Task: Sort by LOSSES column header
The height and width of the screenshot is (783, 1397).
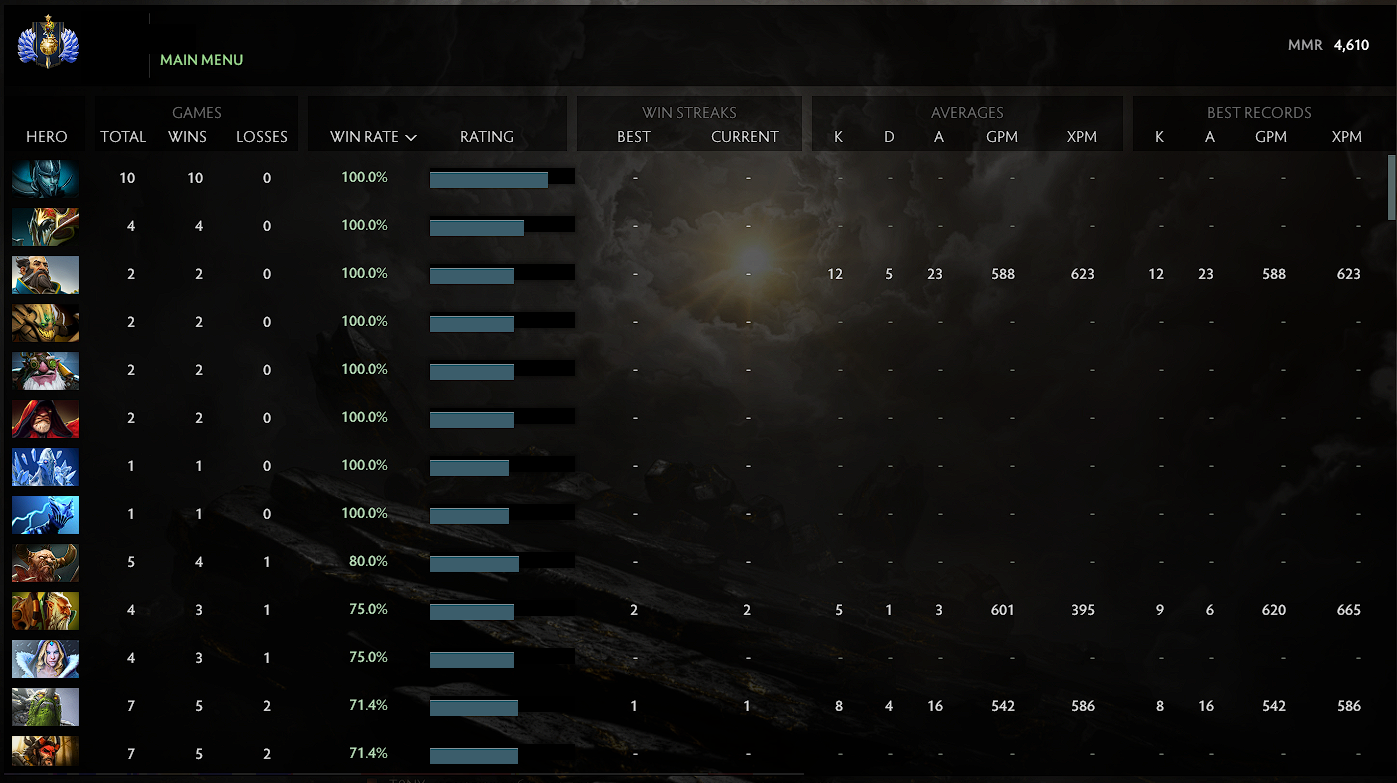Action: pyautogui.click(x=262, y=137)
